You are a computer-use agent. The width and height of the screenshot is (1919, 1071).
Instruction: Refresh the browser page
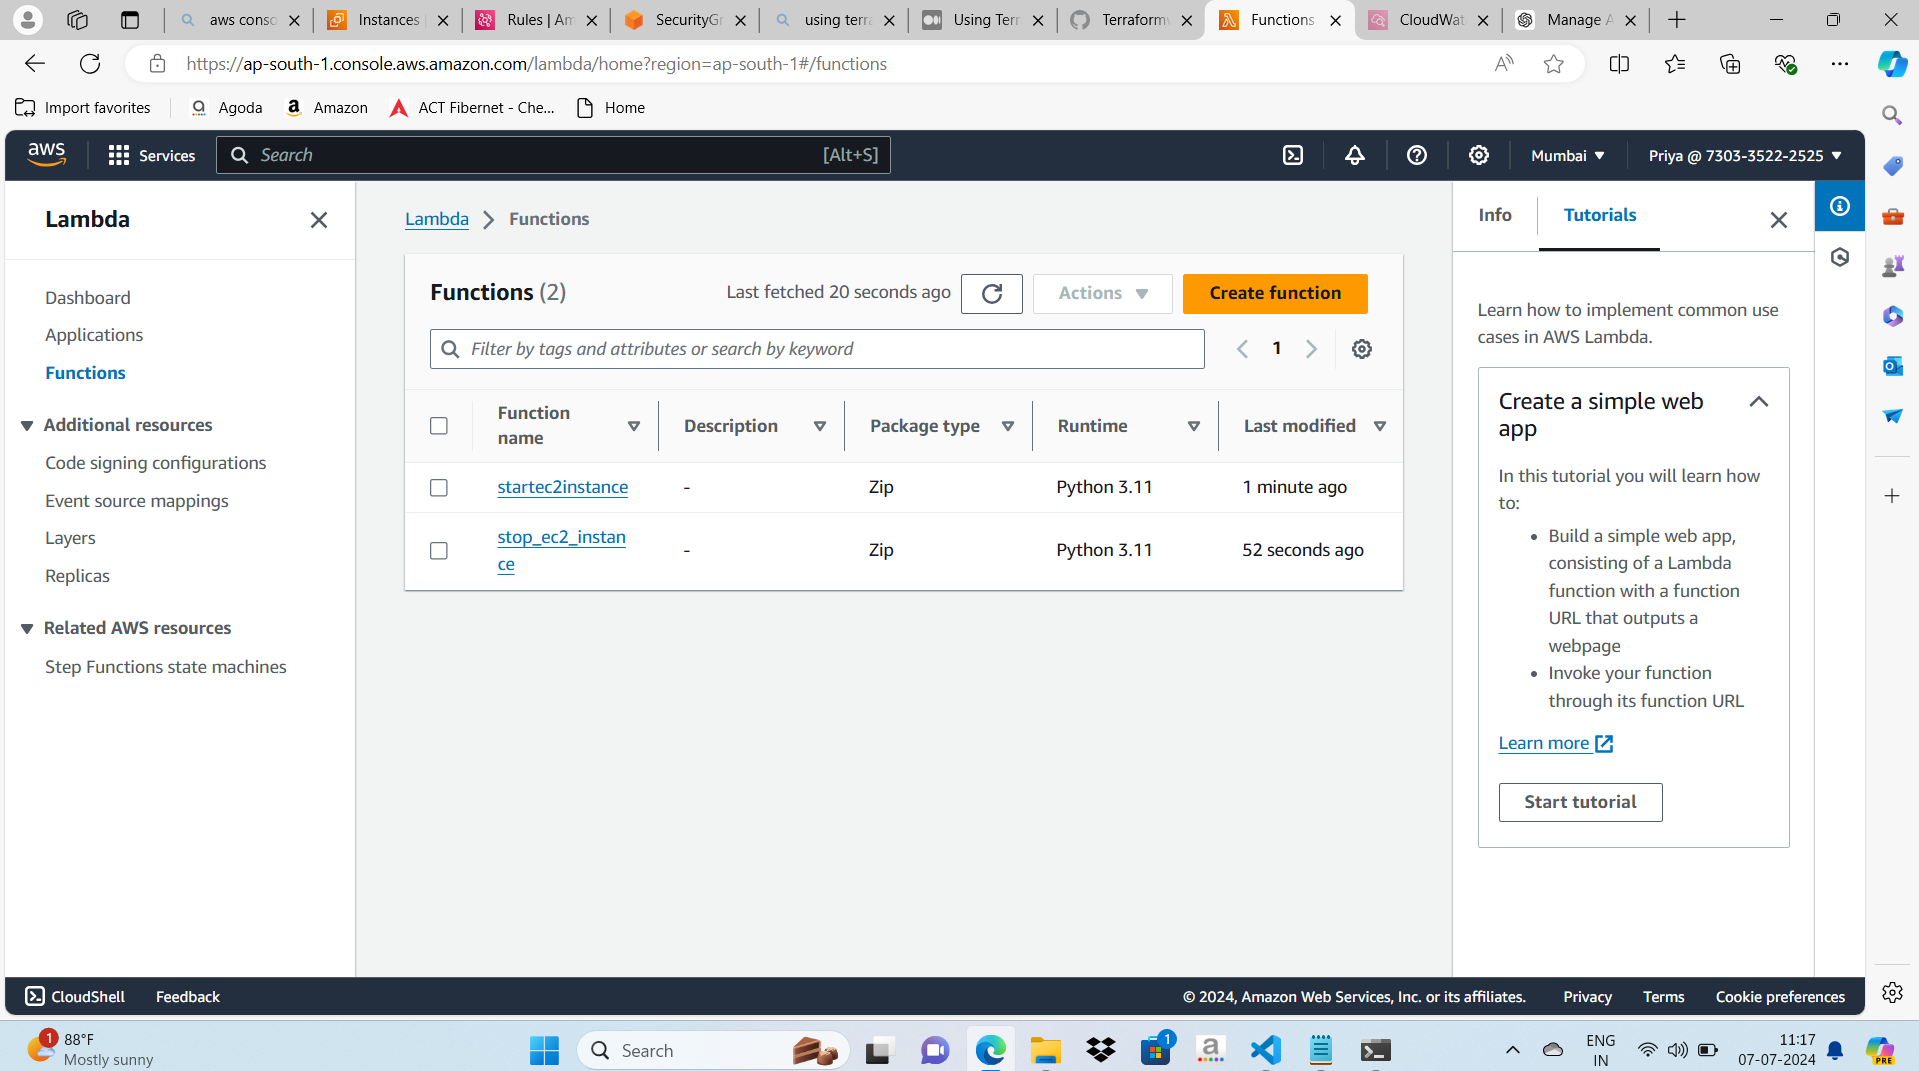coord(90,64)
